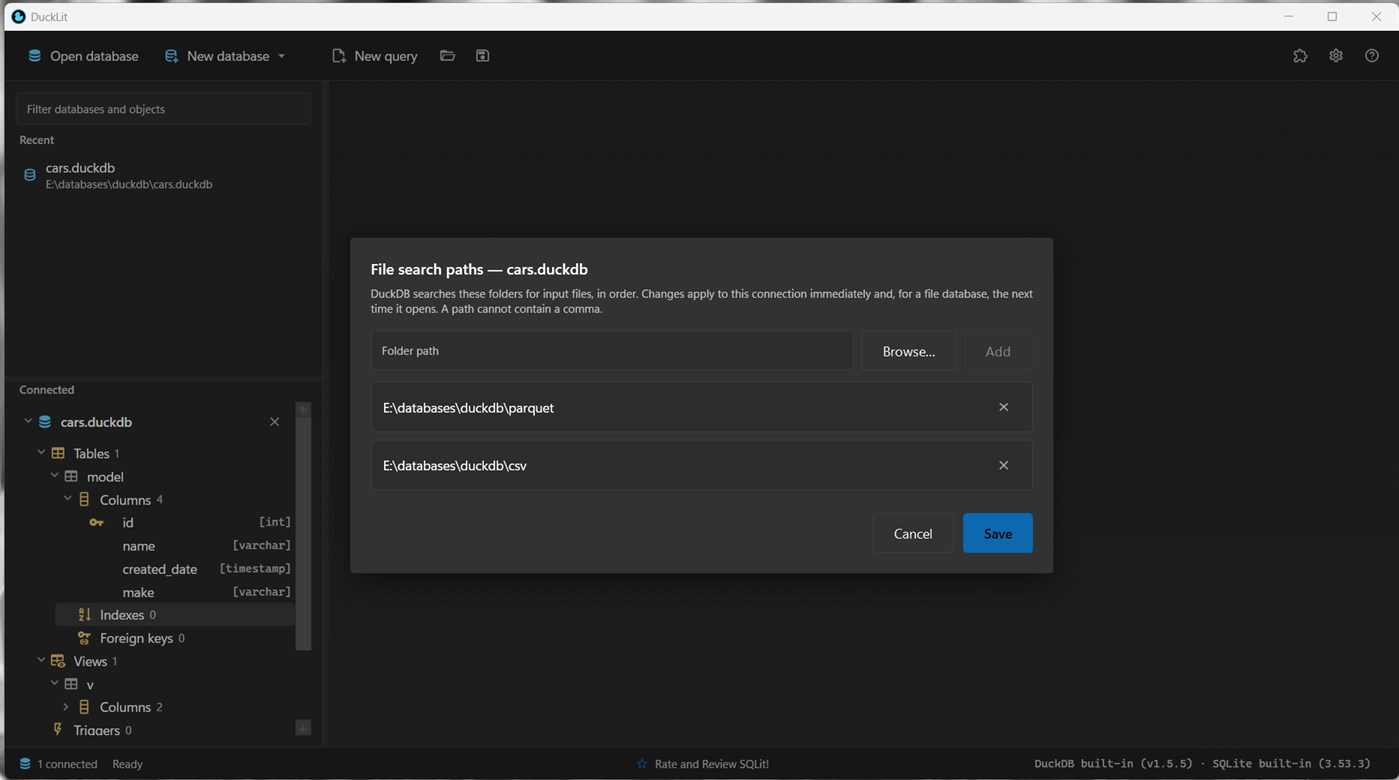This screenshot has width=1399, height=780.
Task: Click the view v table icon
Action: click(x=71, y=684)
